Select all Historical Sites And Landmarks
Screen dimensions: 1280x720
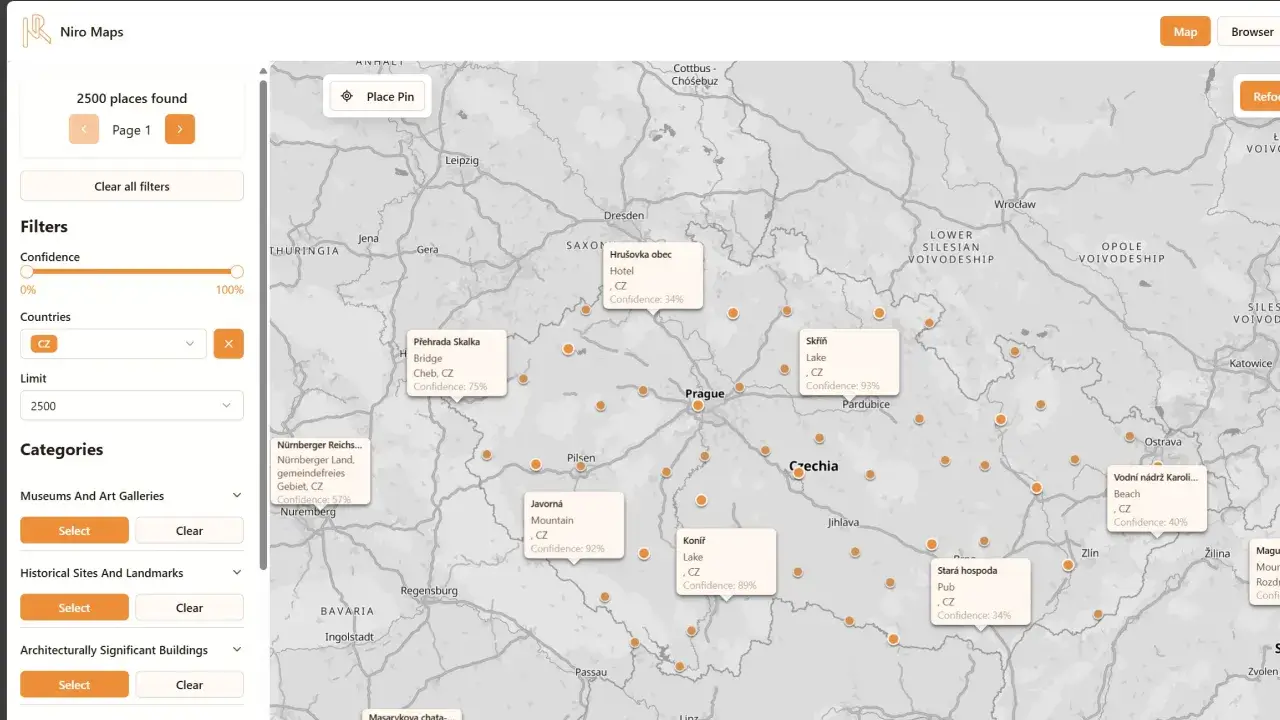coord(74,607)
